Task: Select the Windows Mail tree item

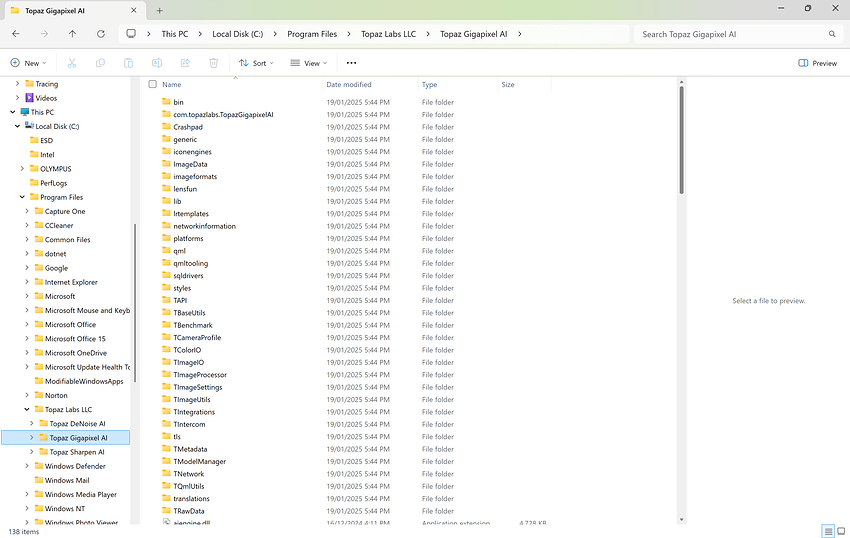Action: 67,480
